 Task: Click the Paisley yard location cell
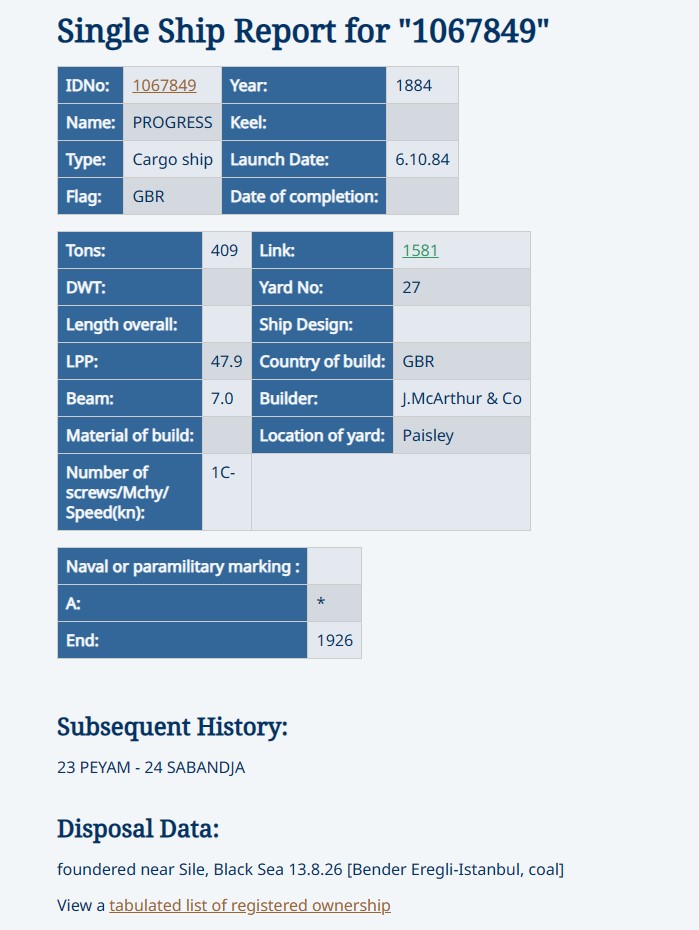click(462, 435)
